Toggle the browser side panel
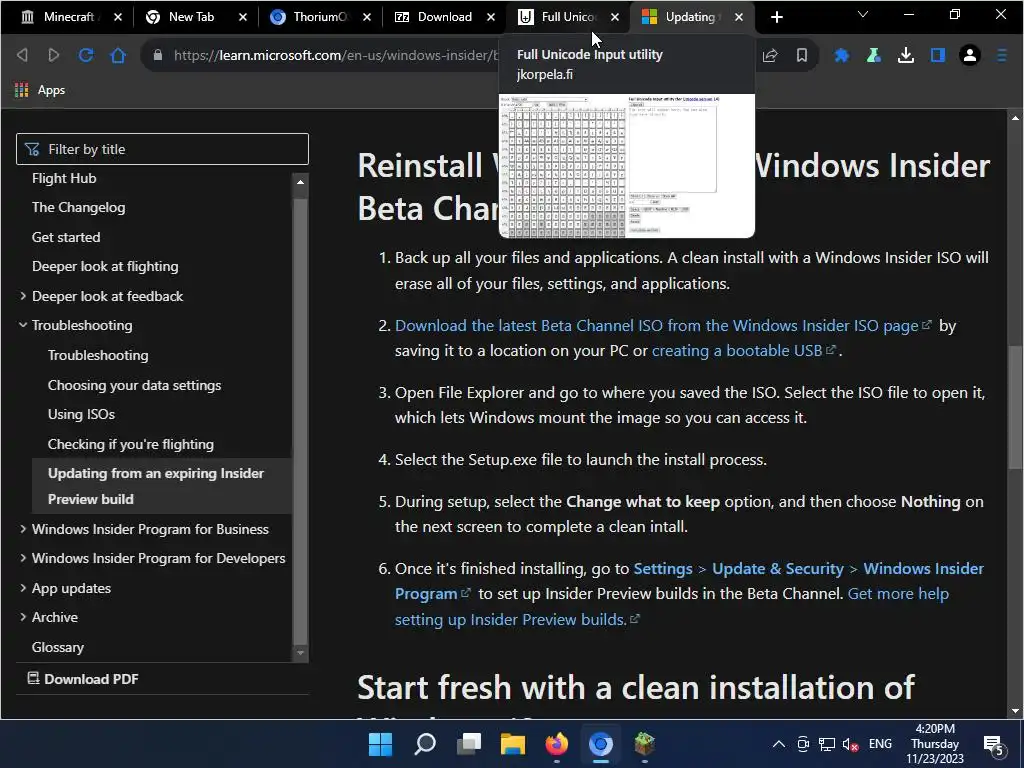Viewport: 1024px width, 768px height. [x=938, y=56]
